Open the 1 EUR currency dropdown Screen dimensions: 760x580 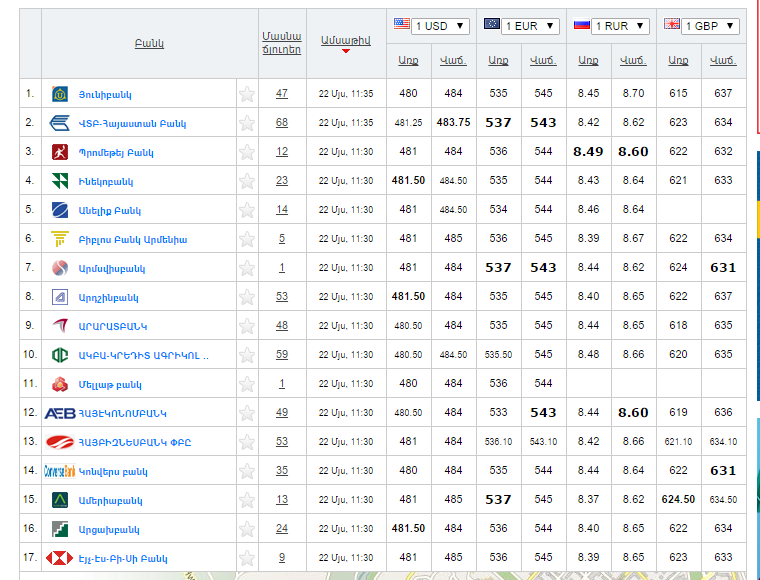coord(530,26)
